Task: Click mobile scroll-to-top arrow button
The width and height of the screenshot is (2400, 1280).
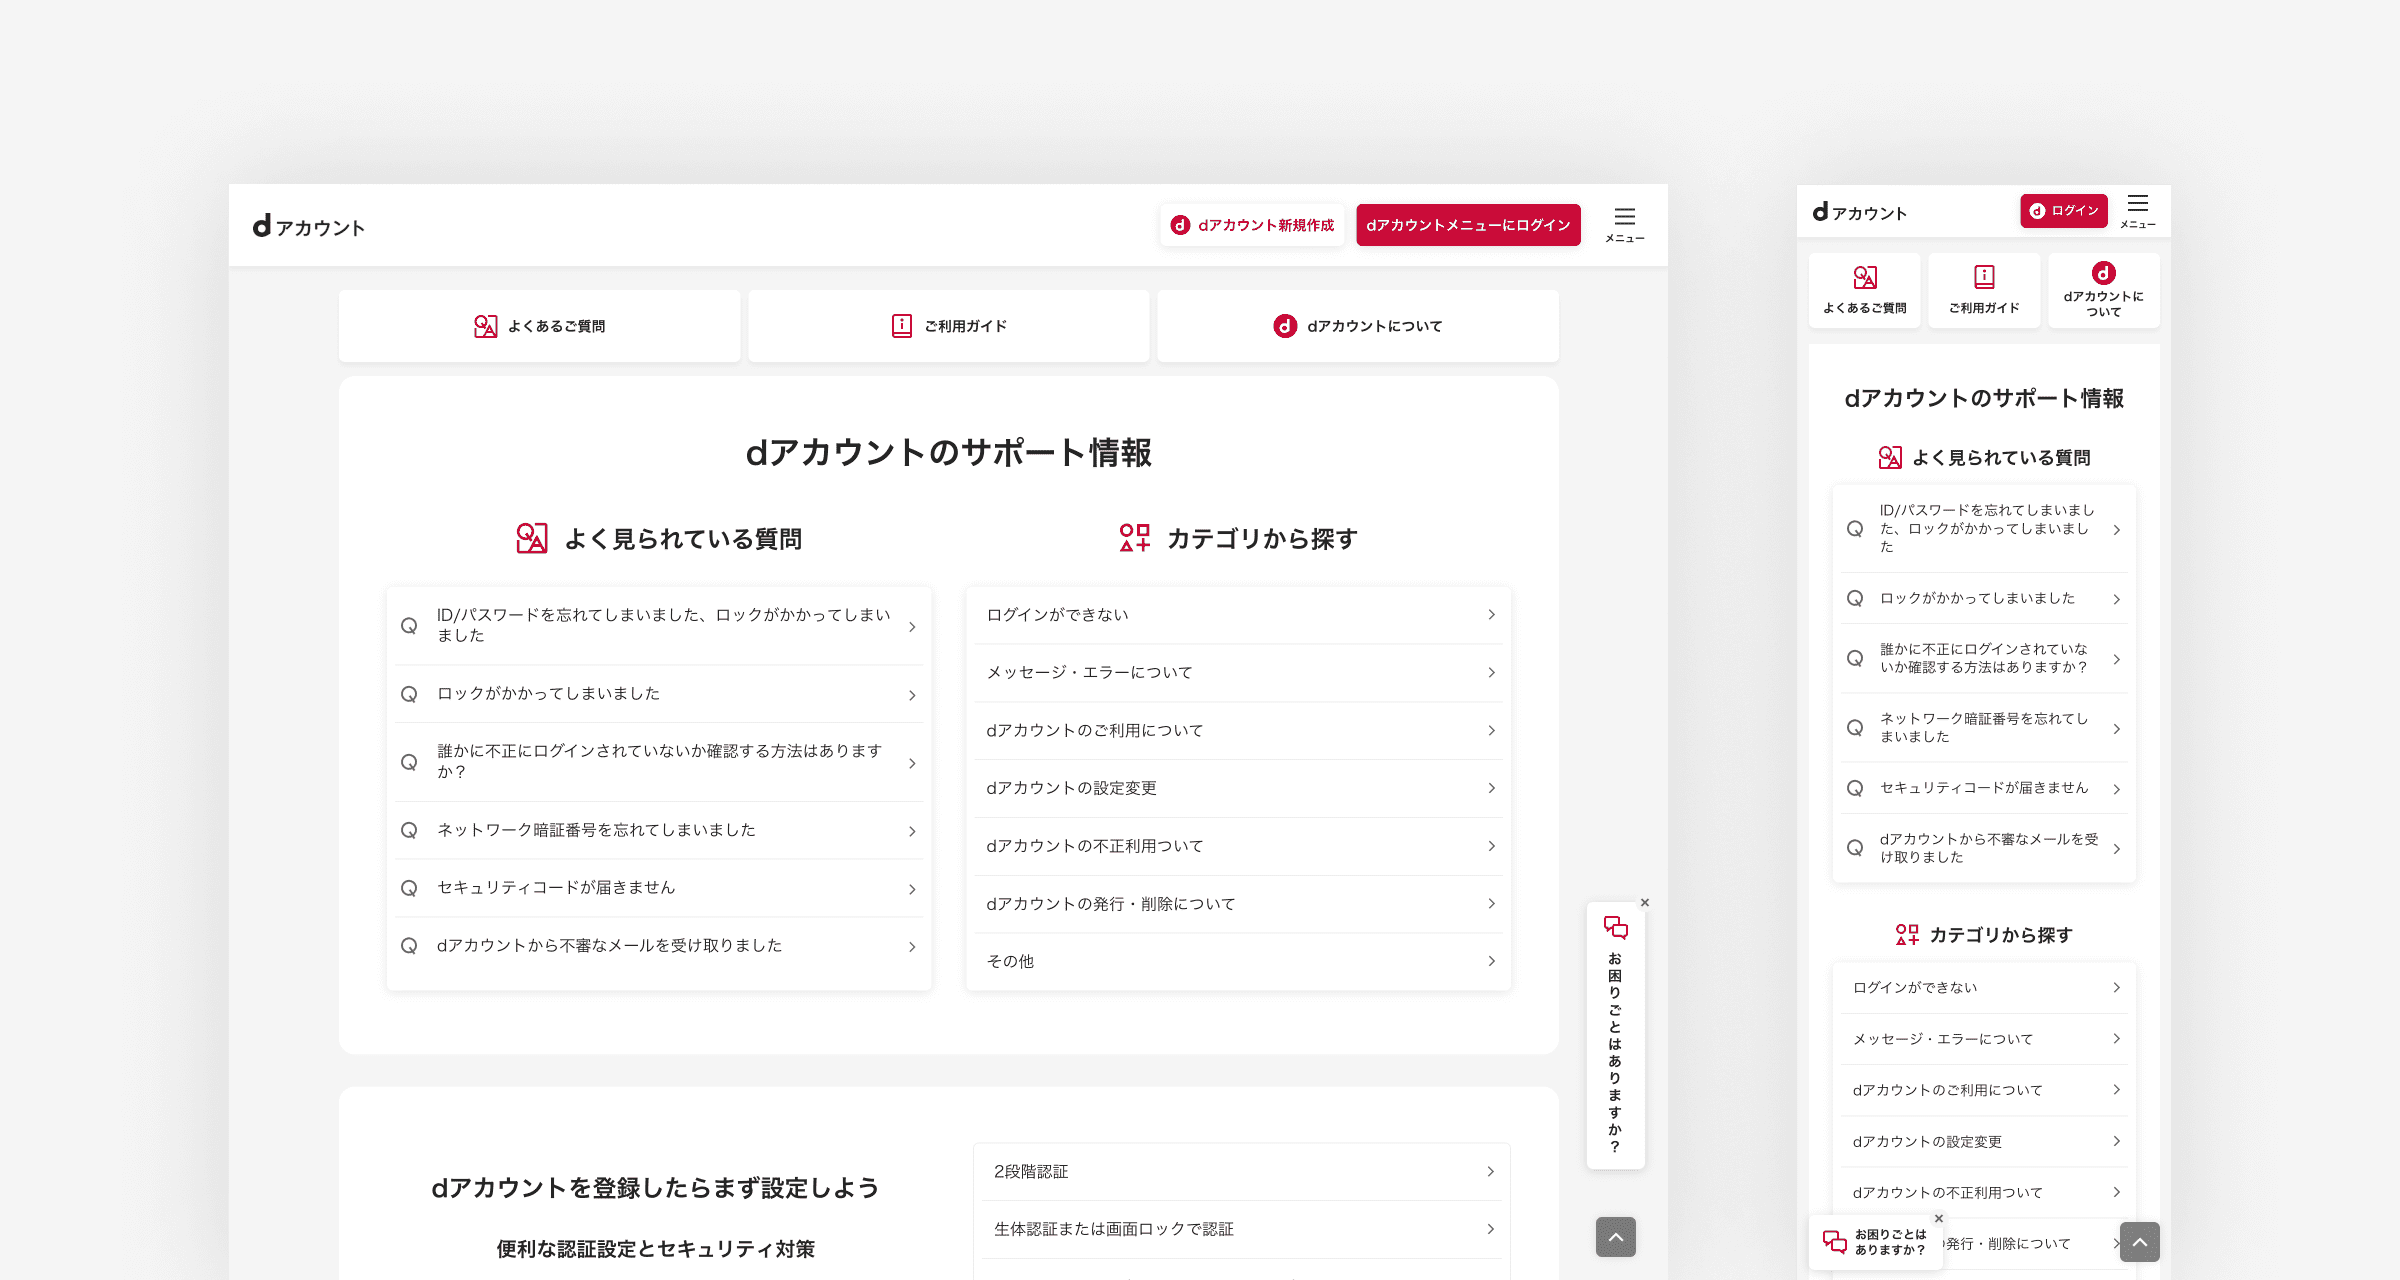Action: [2139, 1242]
